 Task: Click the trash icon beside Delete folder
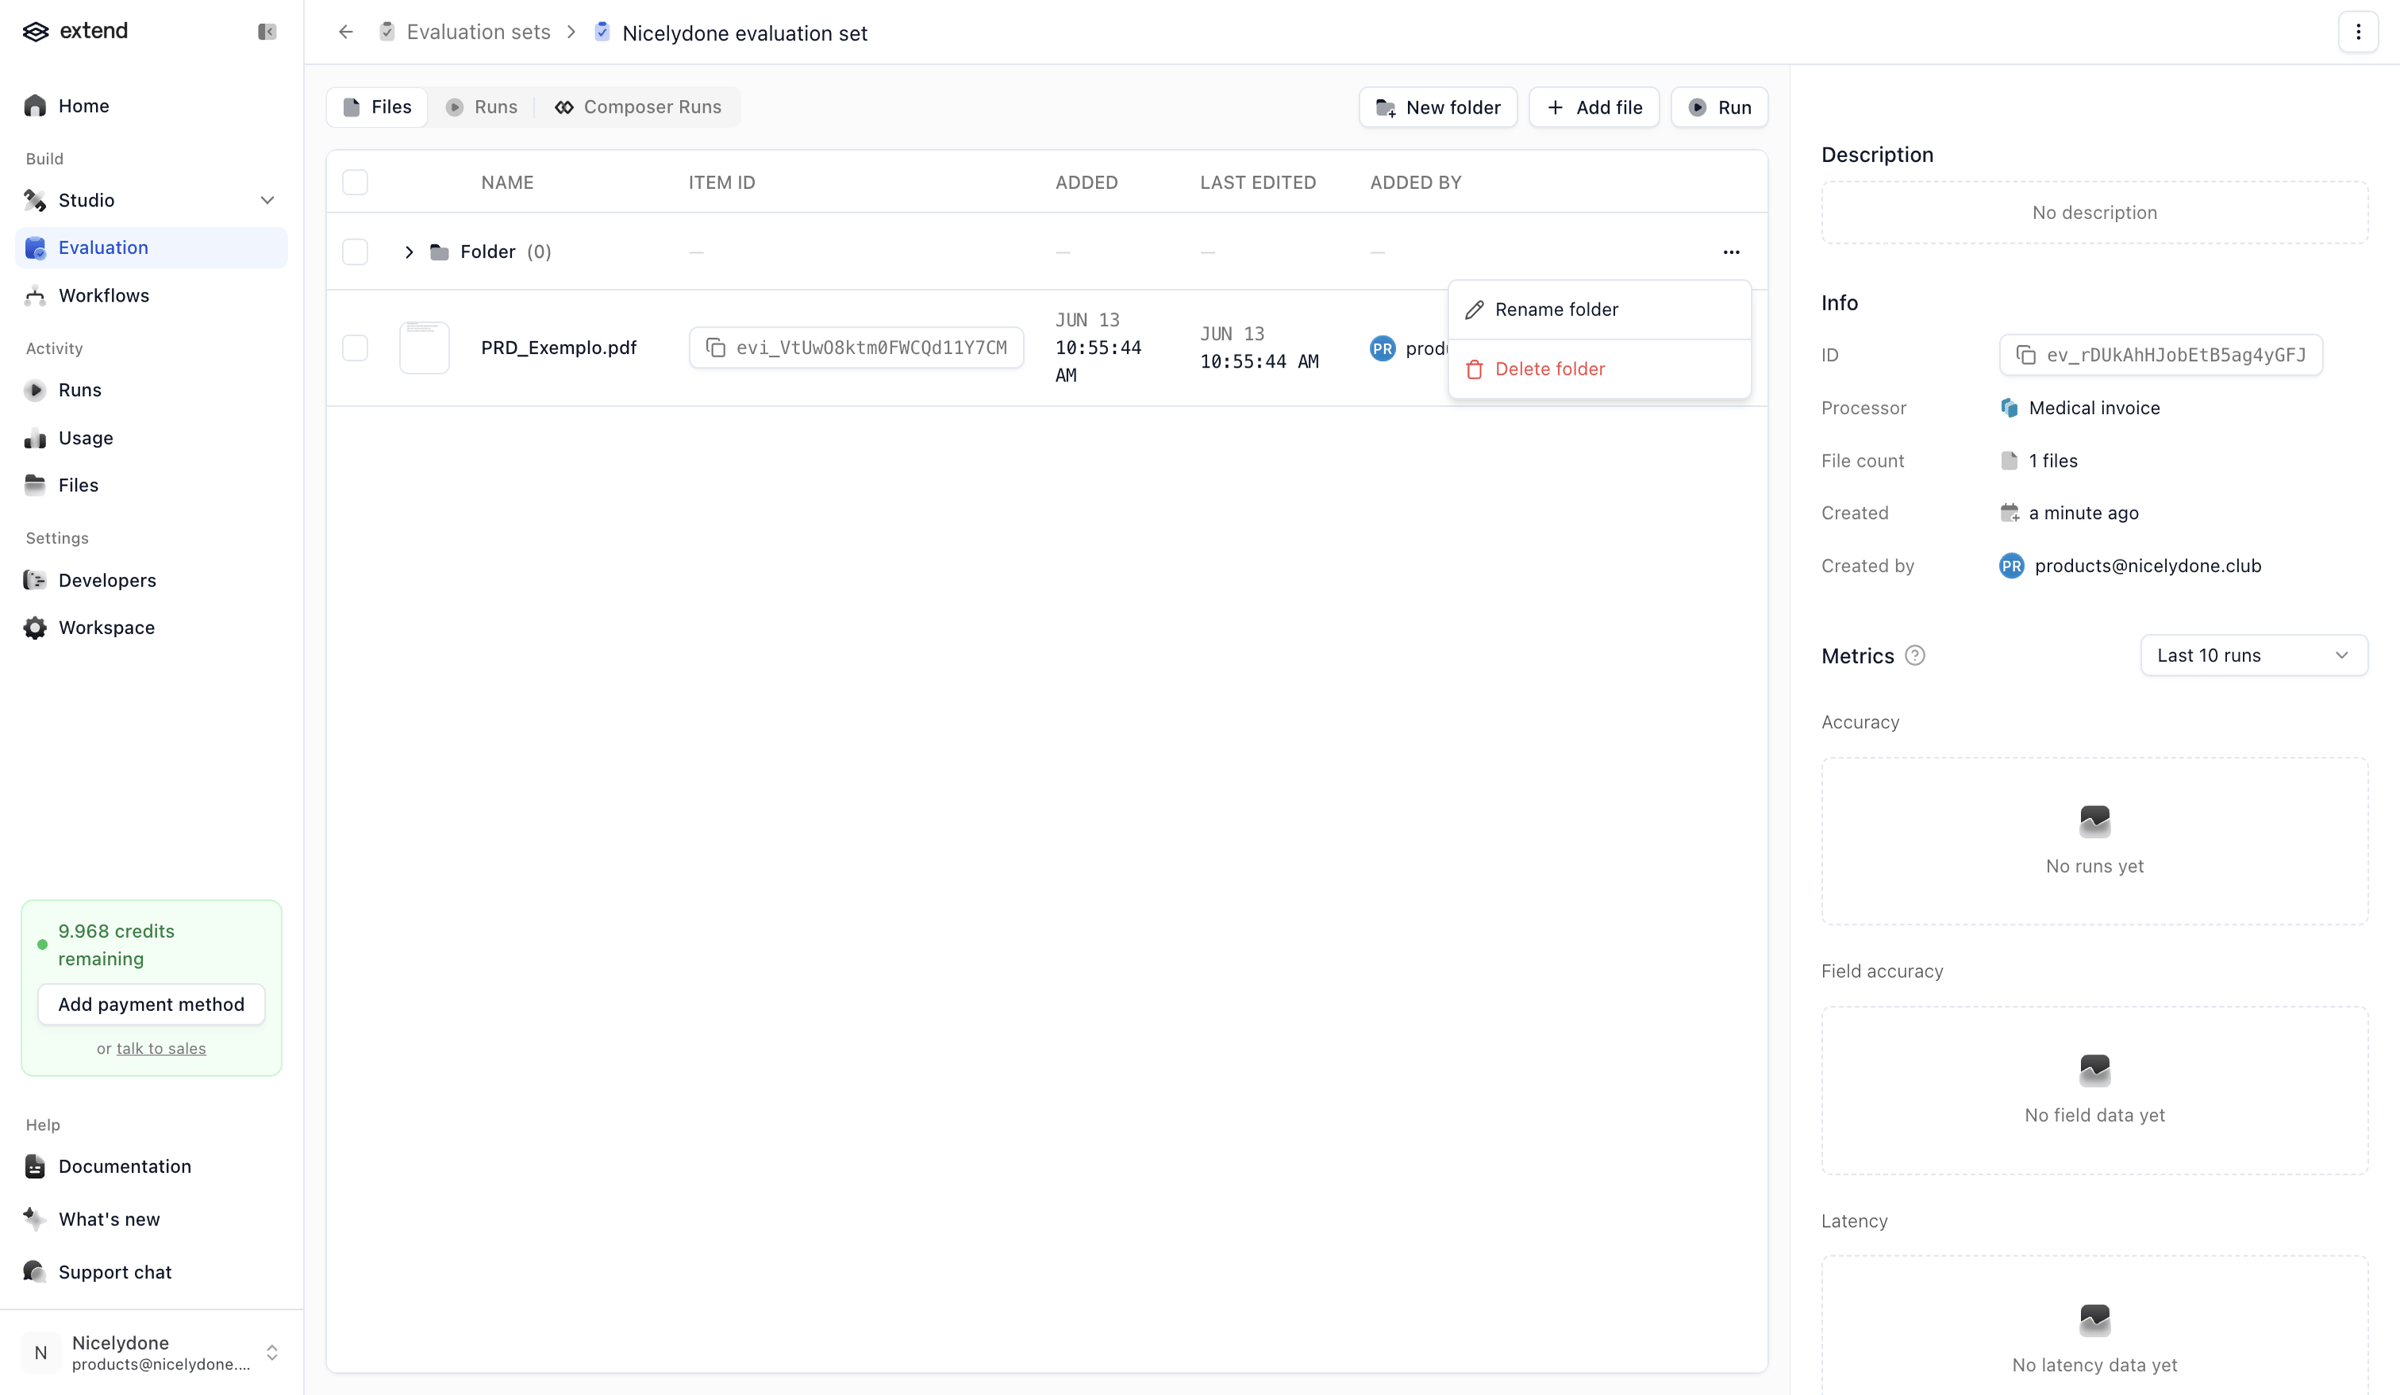1474,369
